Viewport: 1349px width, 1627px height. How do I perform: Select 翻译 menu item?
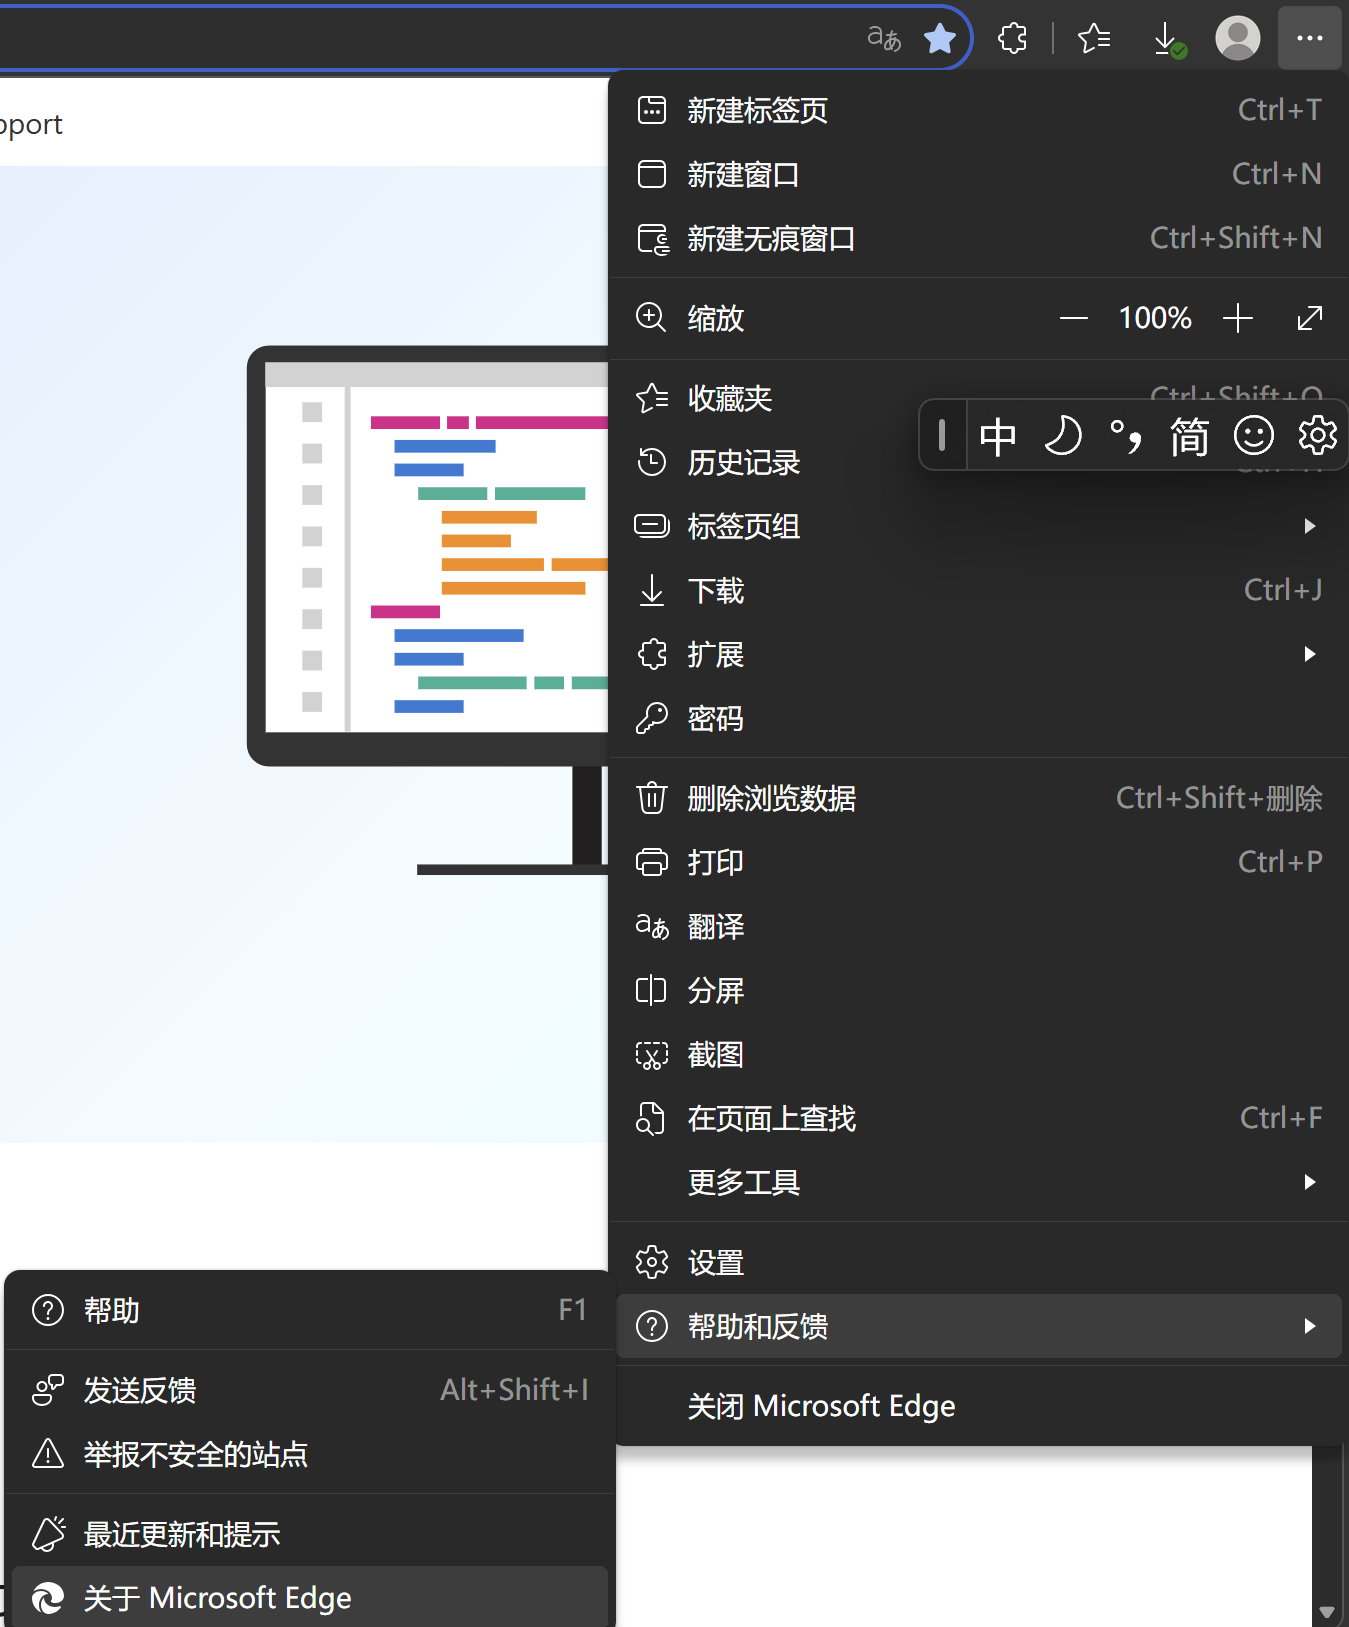[979, 926]
